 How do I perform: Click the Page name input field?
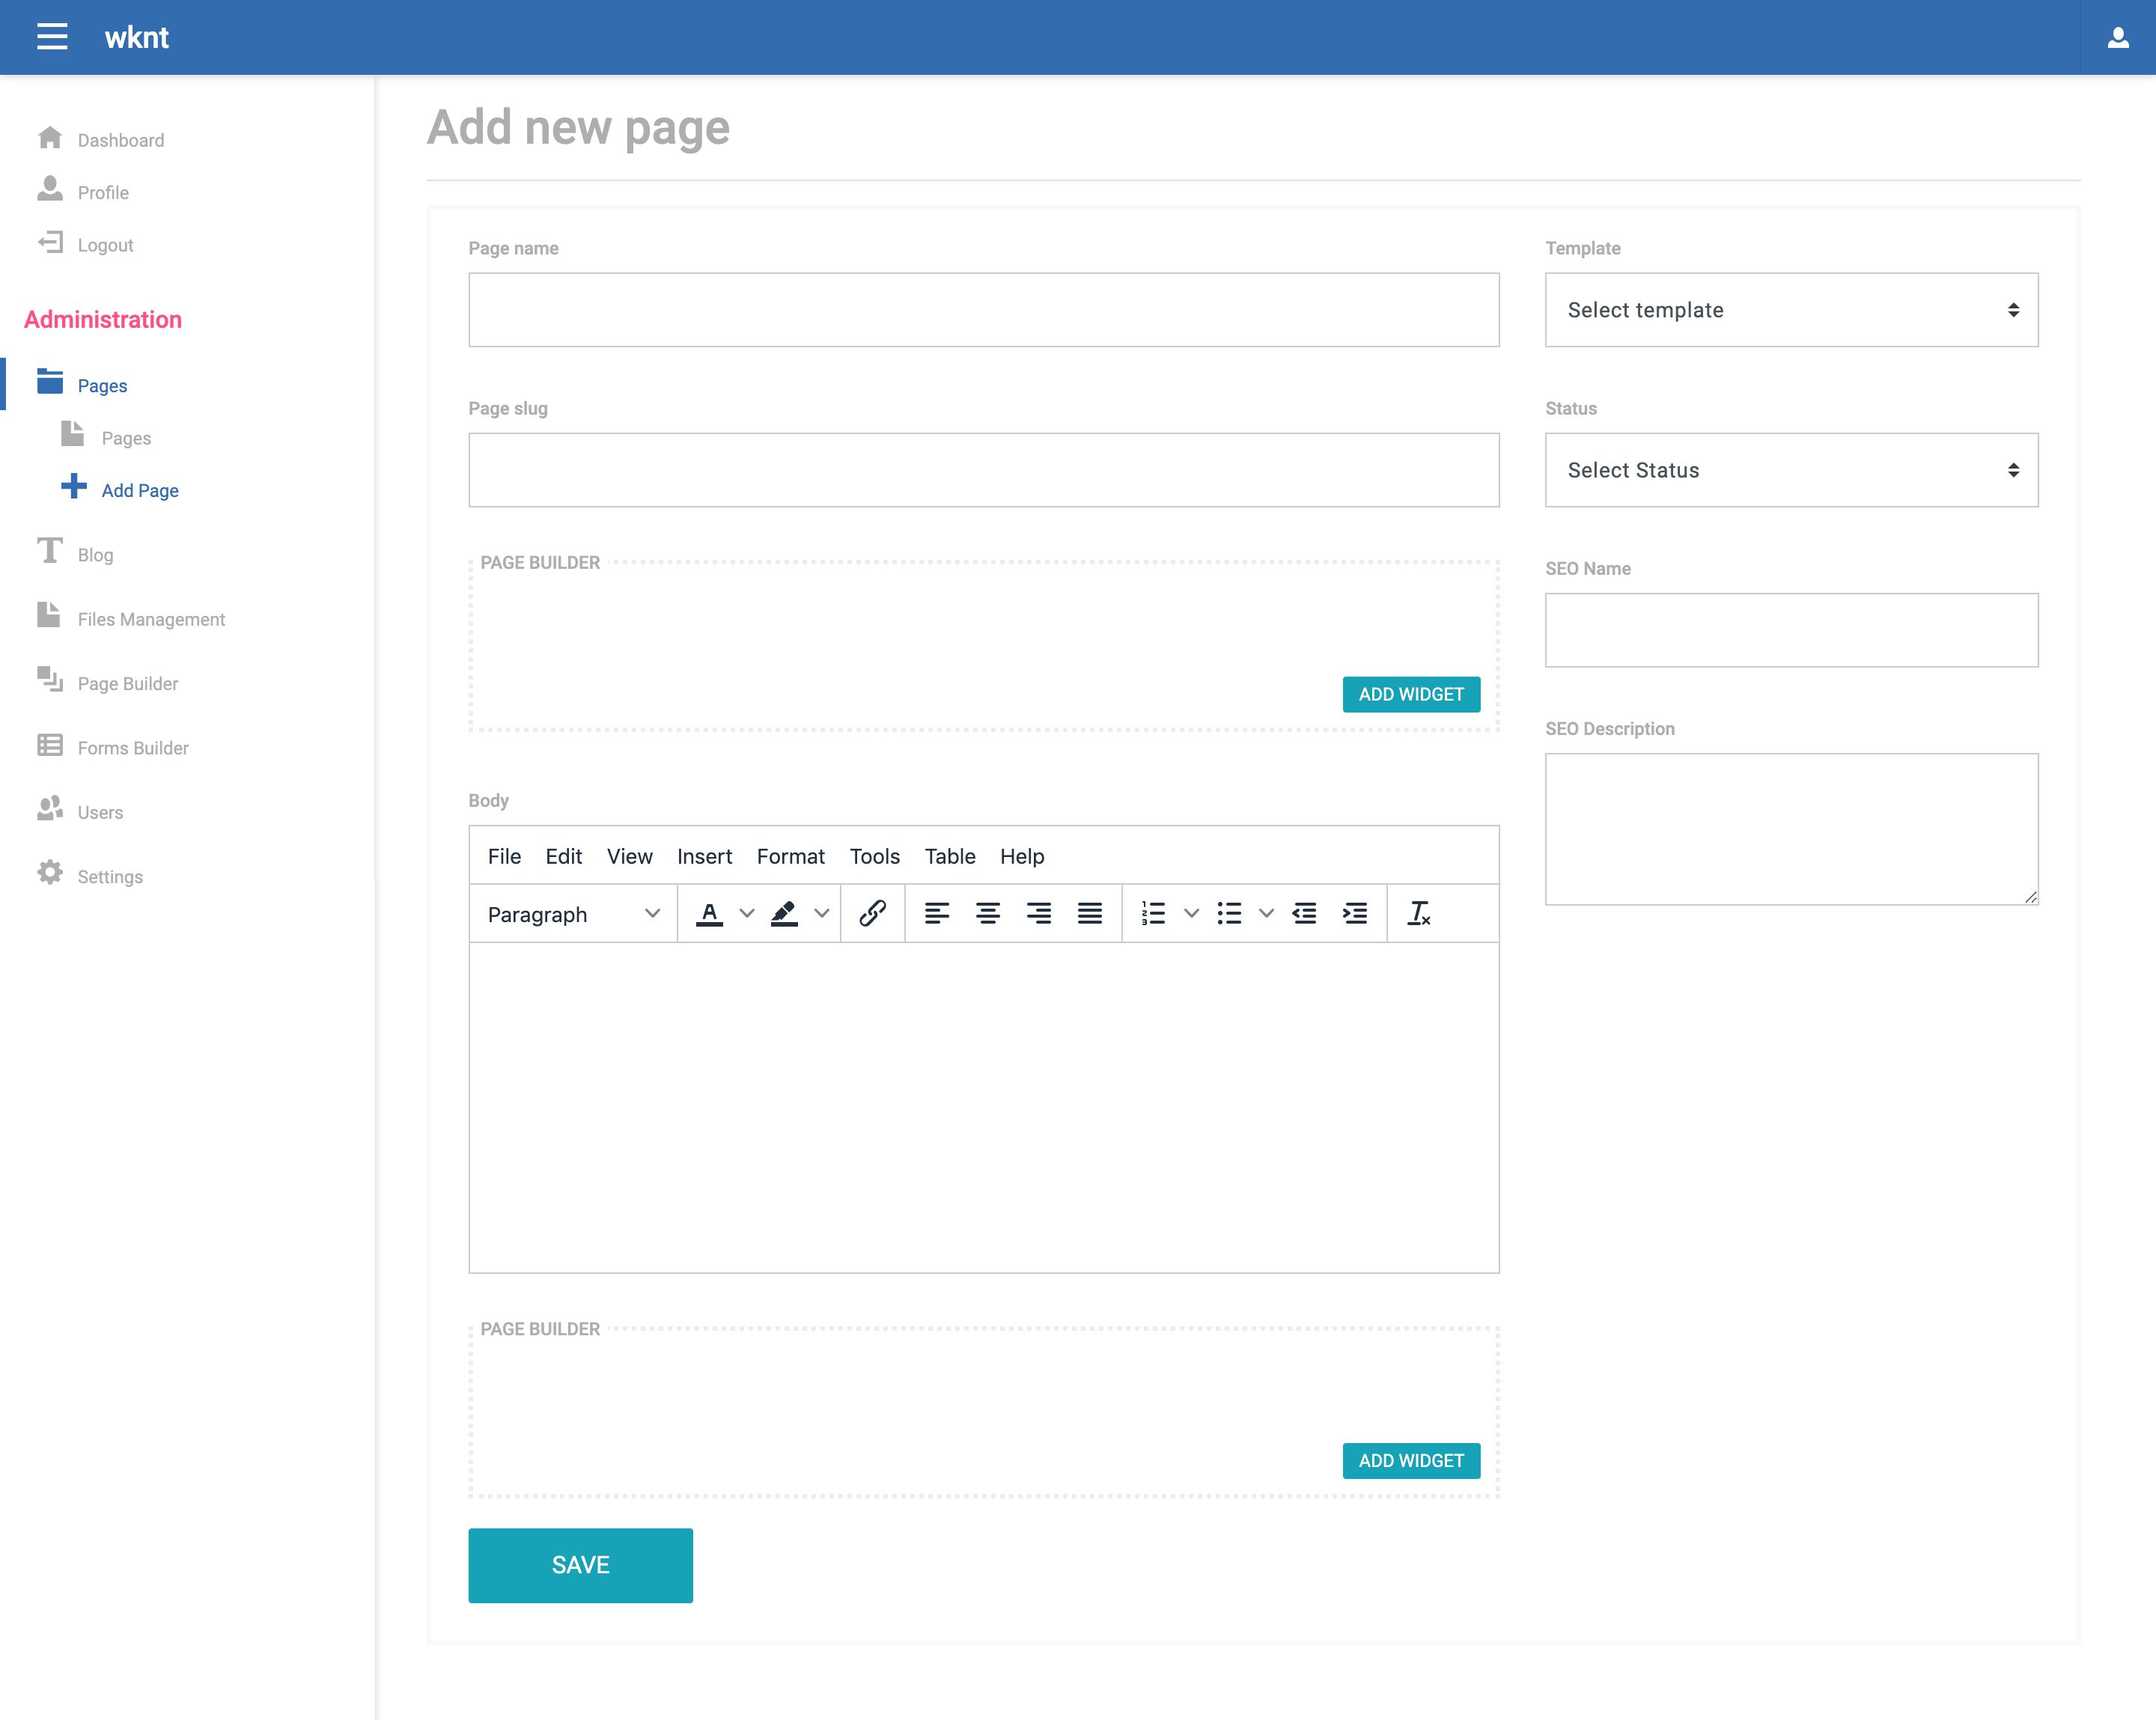point(984,310)
